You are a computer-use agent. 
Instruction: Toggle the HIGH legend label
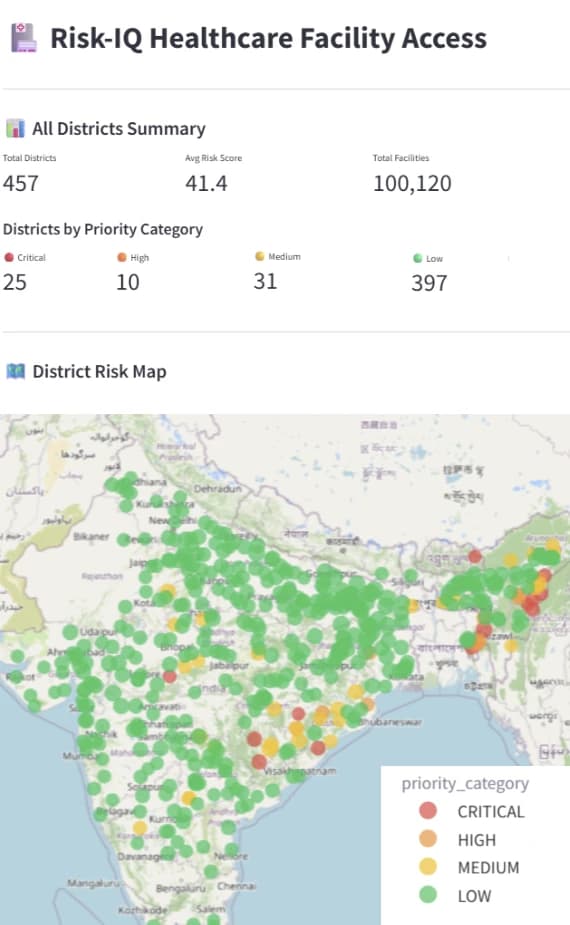click(477, 840)
